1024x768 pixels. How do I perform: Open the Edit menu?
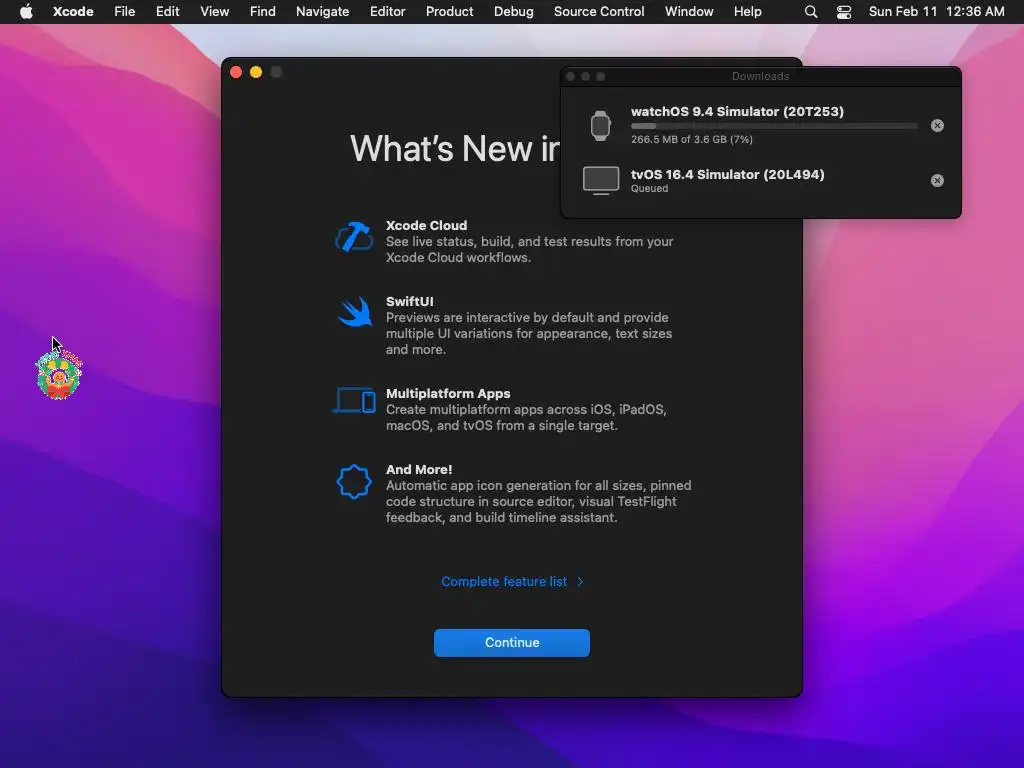(167, 12)
